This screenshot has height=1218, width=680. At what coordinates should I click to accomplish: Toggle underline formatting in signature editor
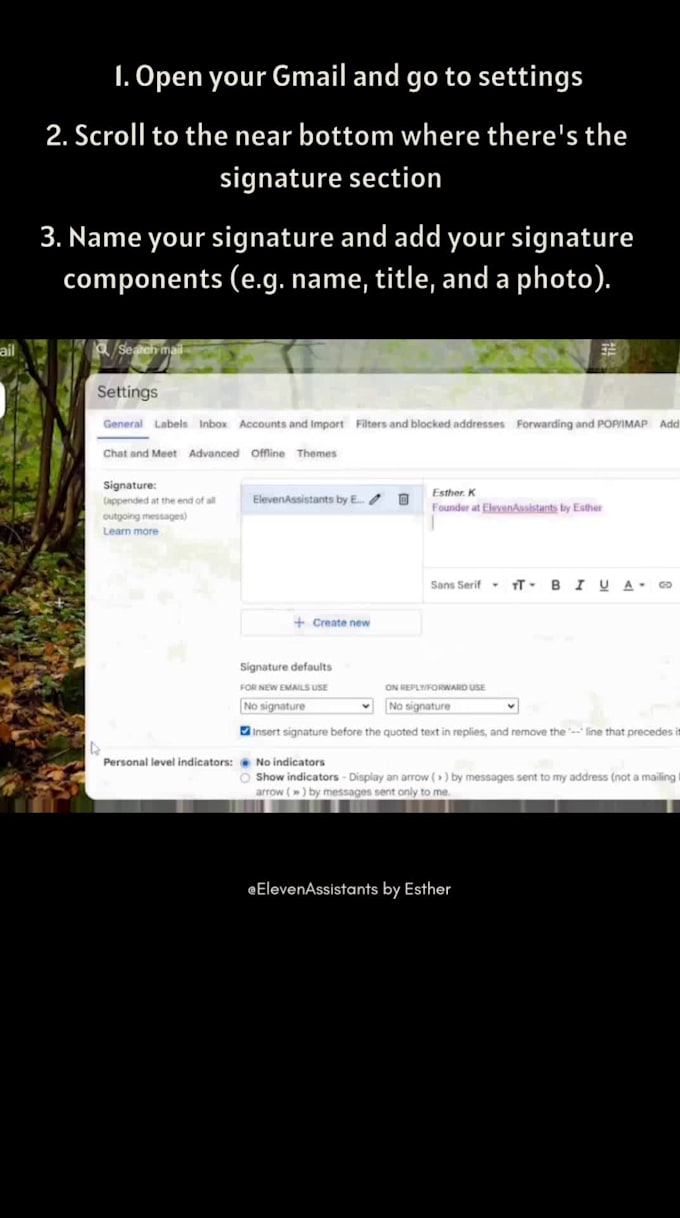coord(603,585)
